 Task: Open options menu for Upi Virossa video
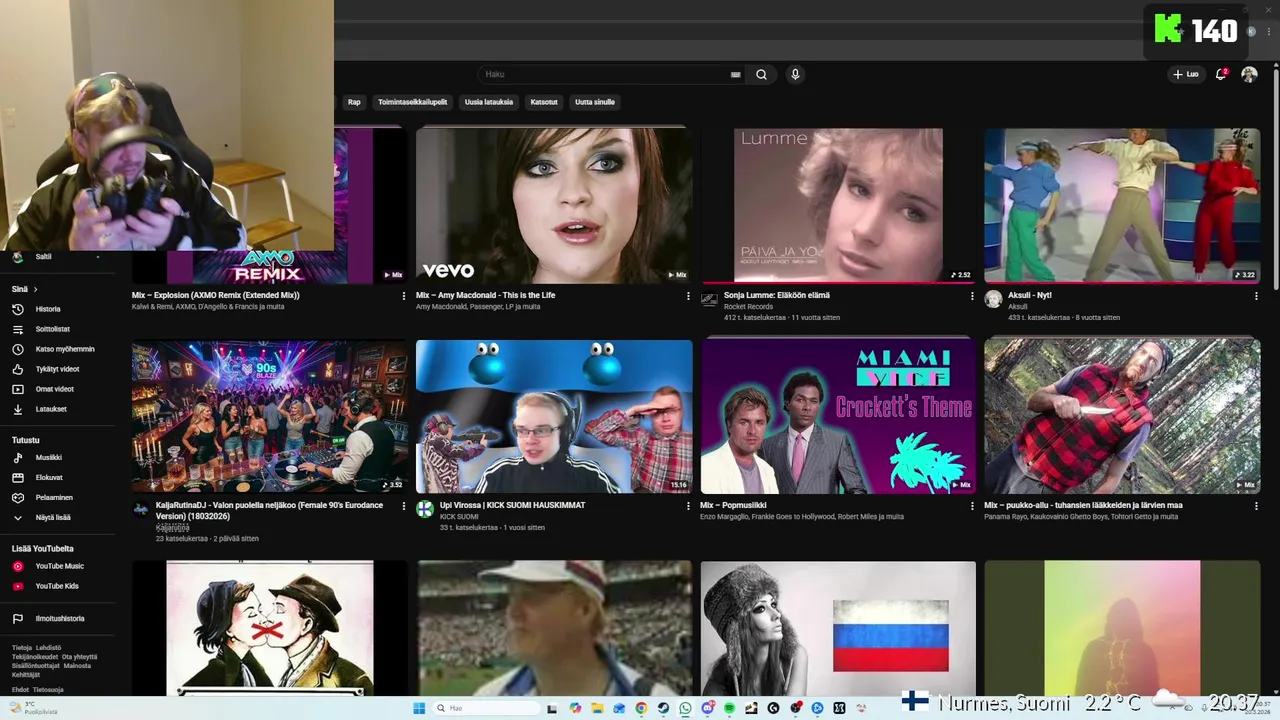688,506
